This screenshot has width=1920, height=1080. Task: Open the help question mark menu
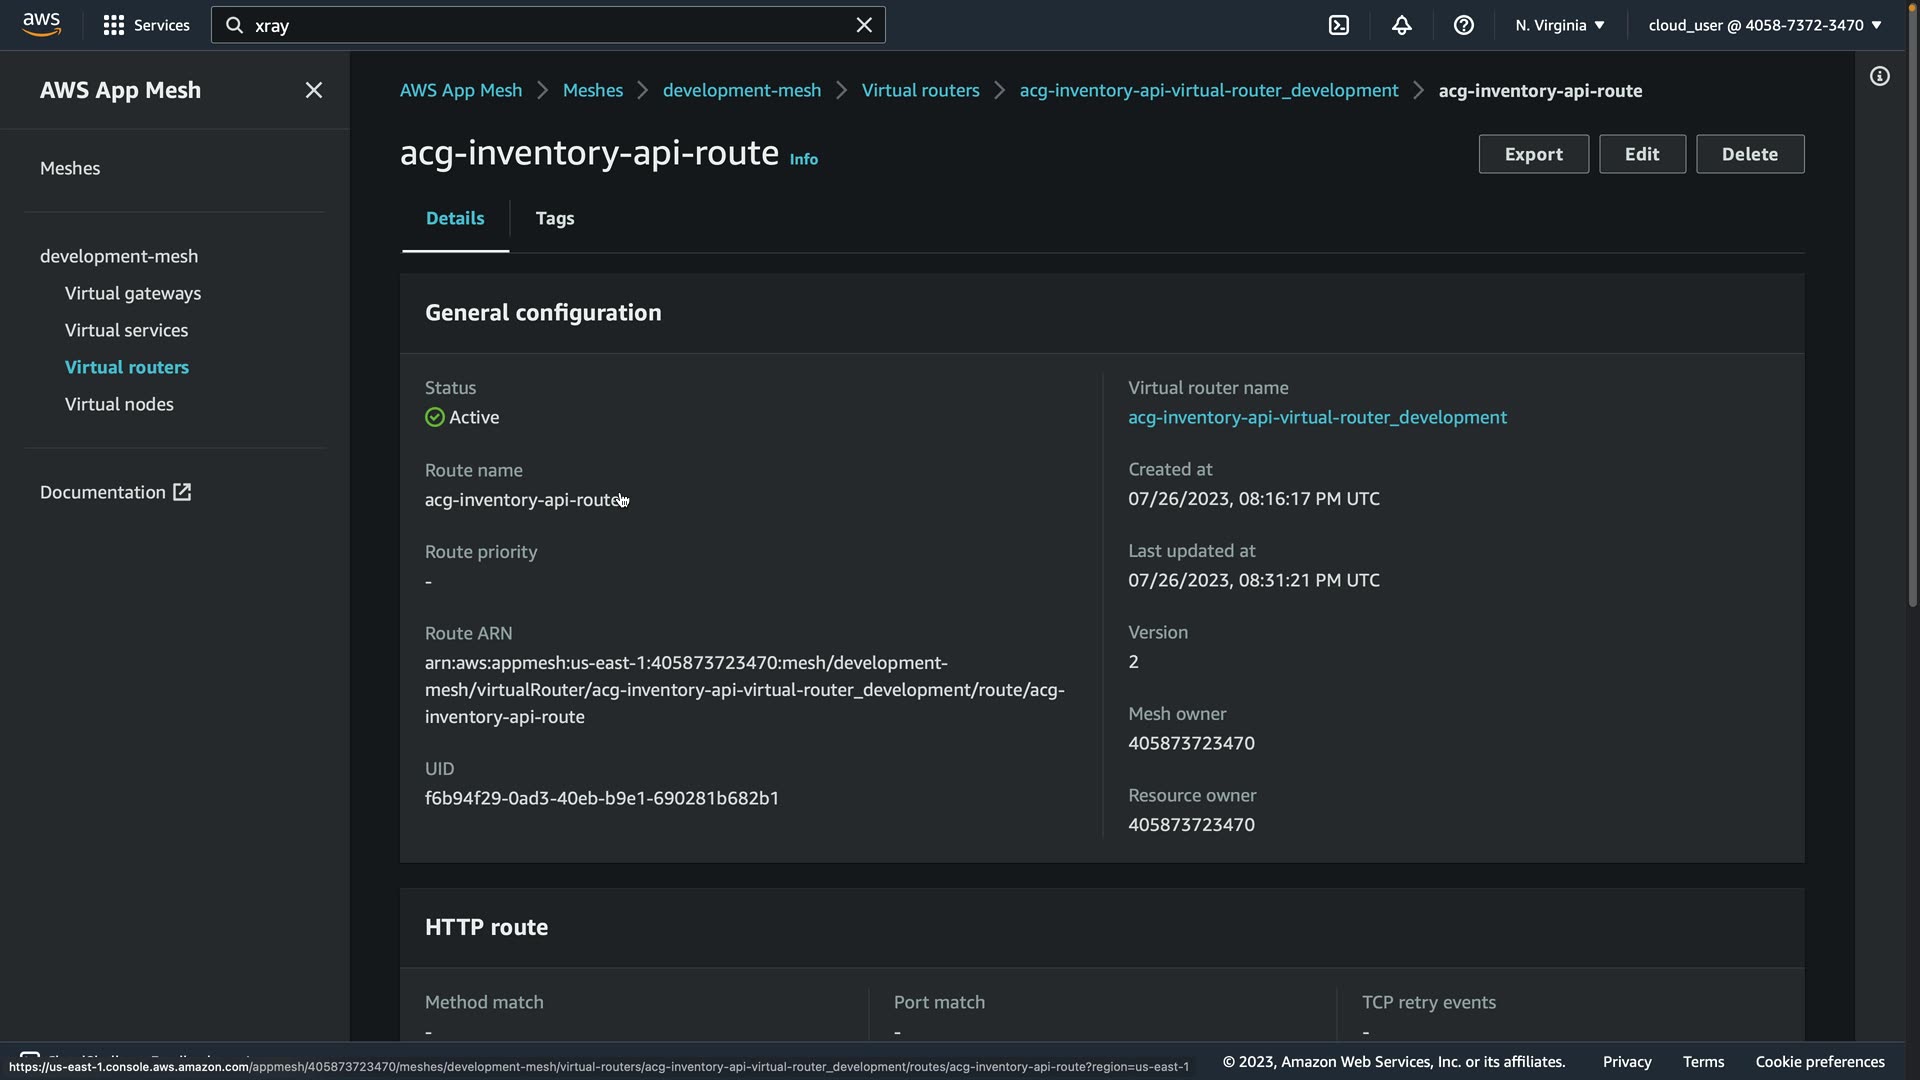tap(1463, 25)
